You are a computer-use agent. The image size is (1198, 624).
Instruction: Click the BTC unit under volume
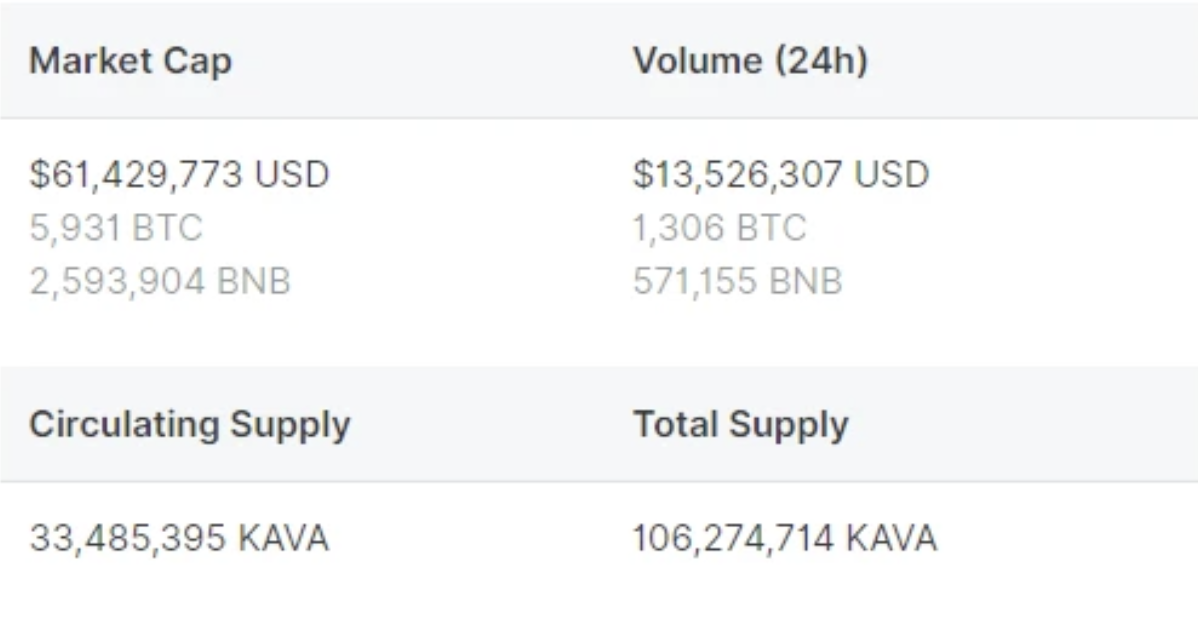[x=771, y=228]
